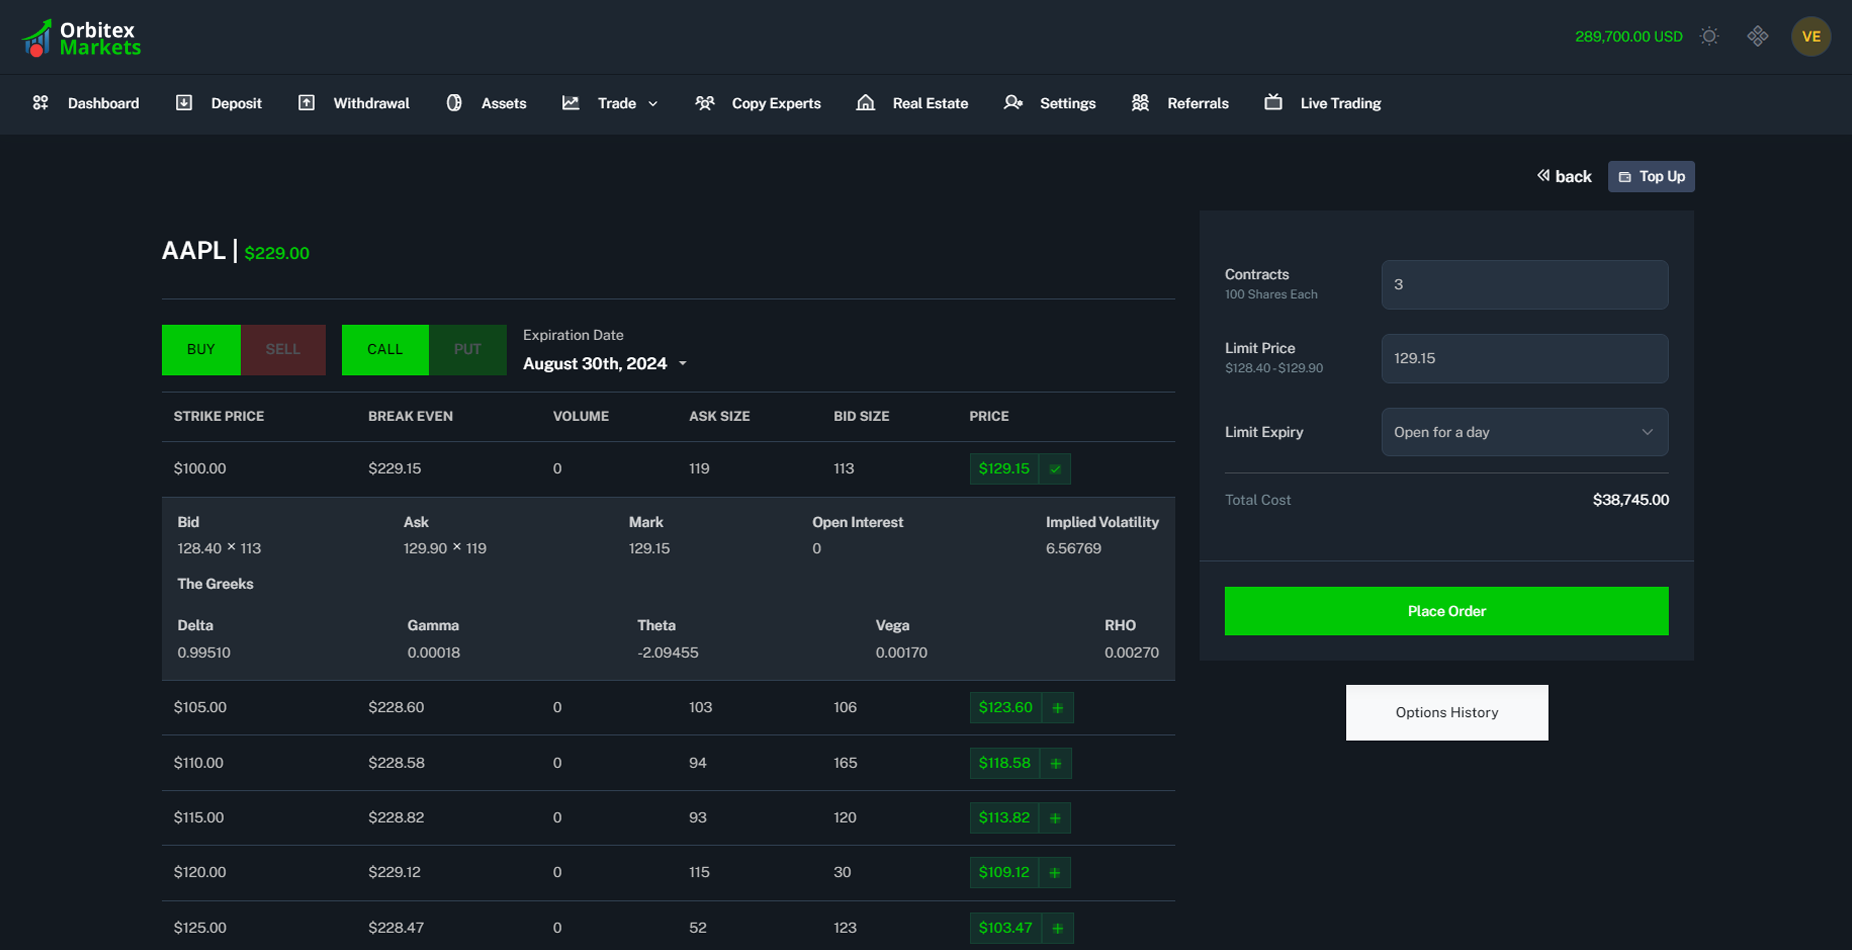The image size is (1853, 950).
Task: Click the back link
Action: 1564,177
